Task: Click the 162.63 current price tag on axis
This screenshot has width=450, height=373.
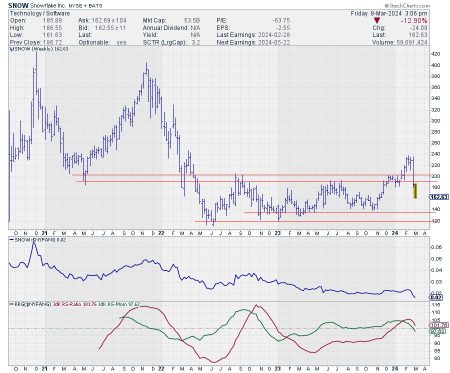Action: pyautogui.click(x=439, y=197)
